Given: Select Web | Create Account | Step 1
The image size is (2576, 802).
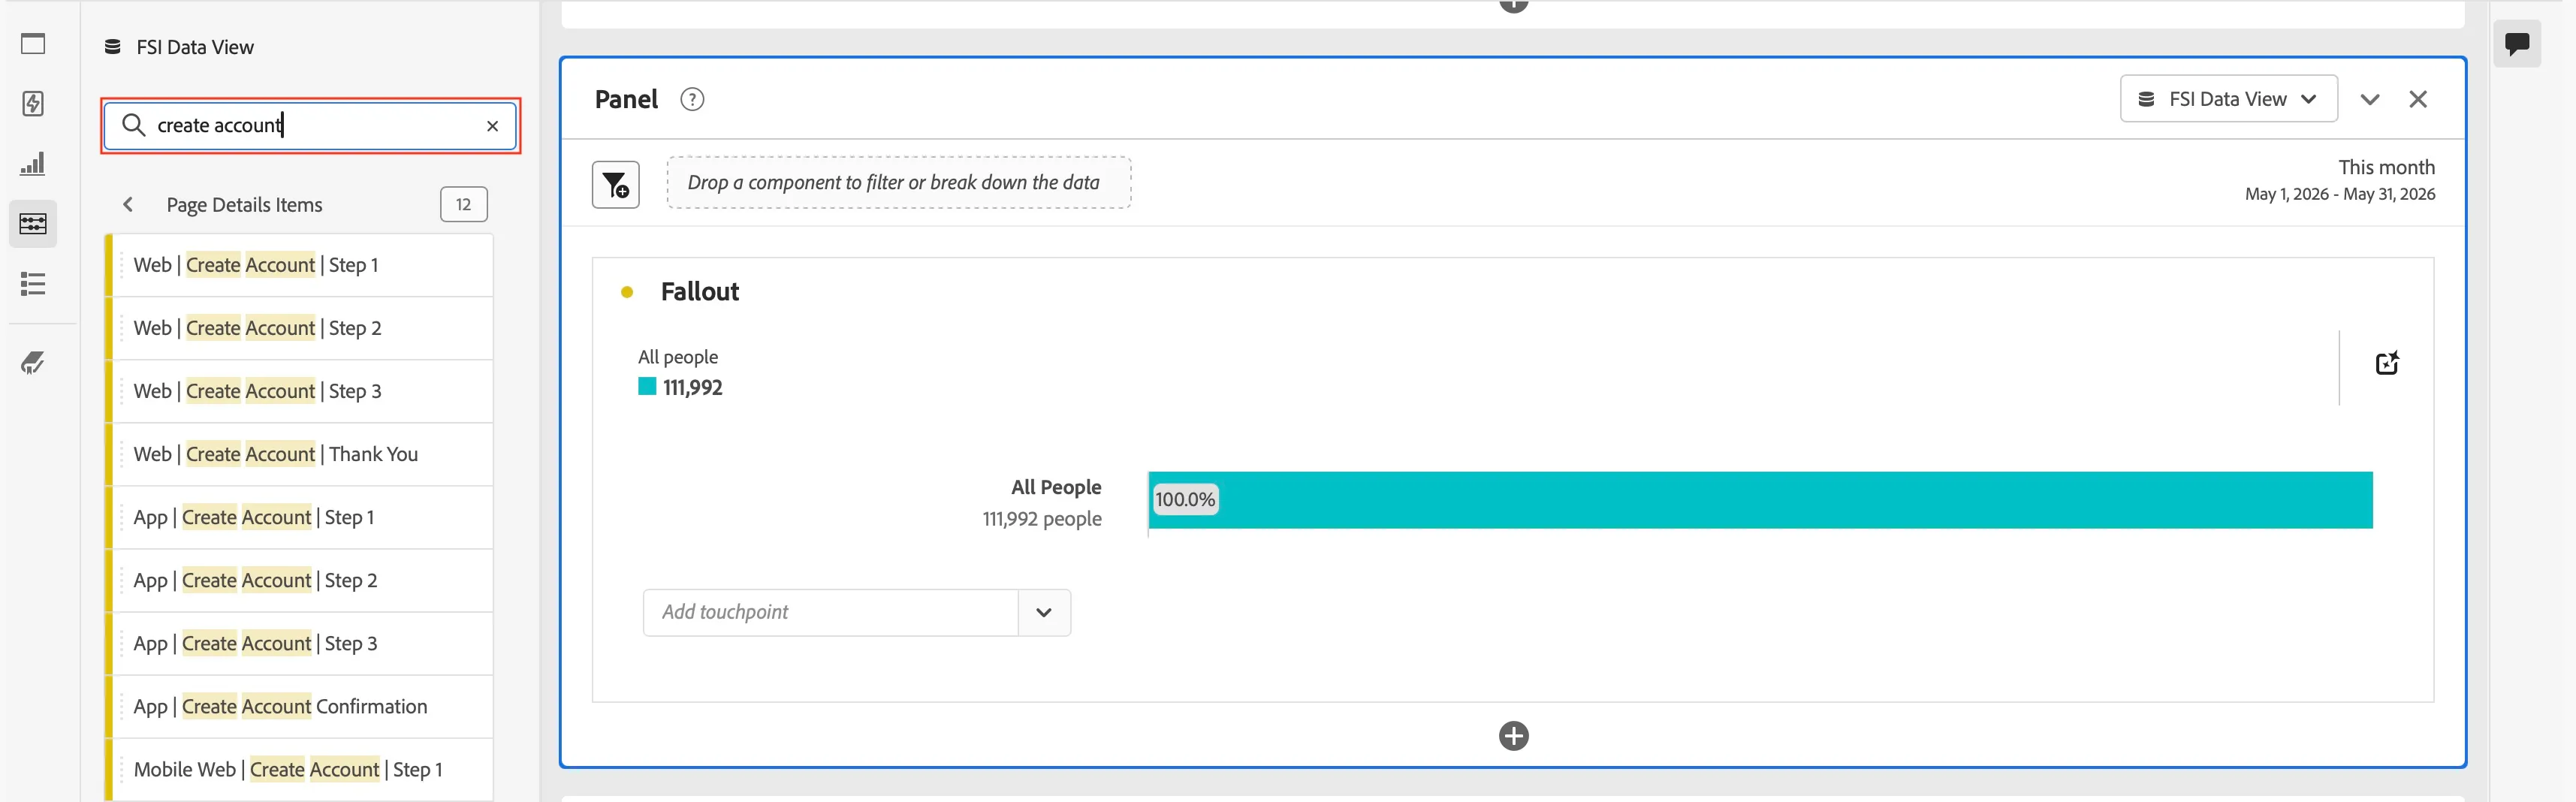Looking at the screenshot, I should tap(300, 265).
